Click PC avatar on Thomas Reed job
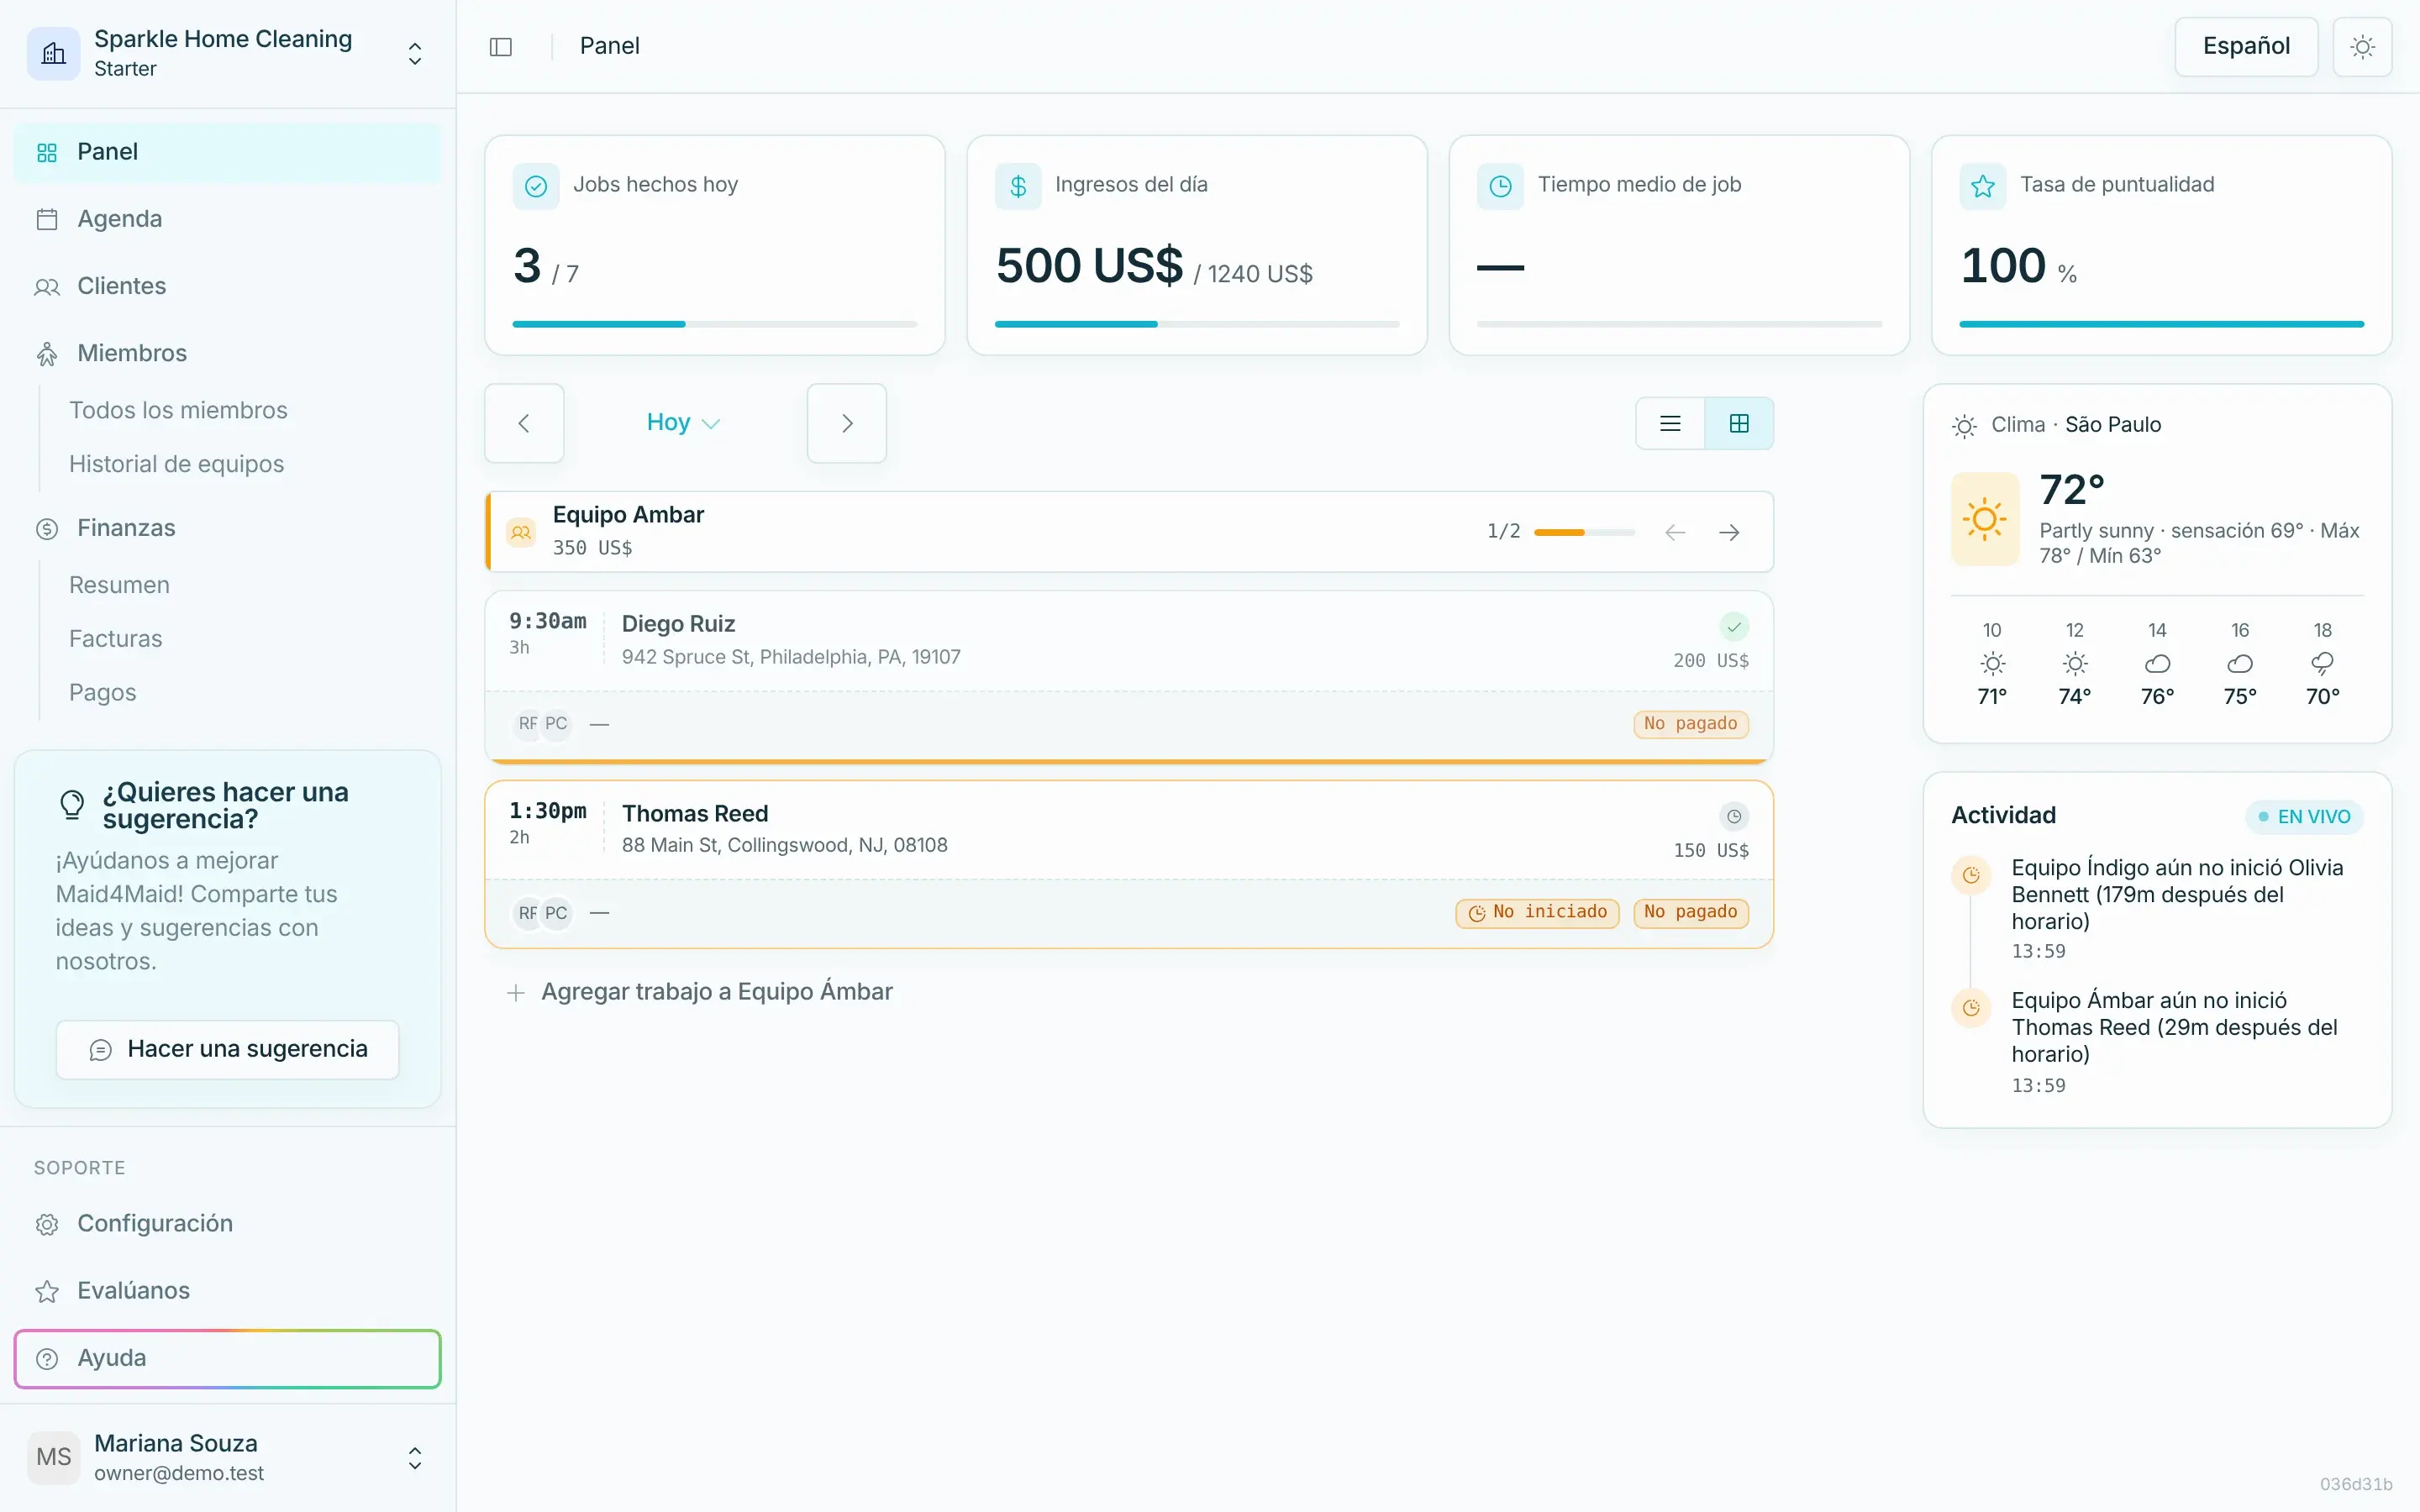 556,913
